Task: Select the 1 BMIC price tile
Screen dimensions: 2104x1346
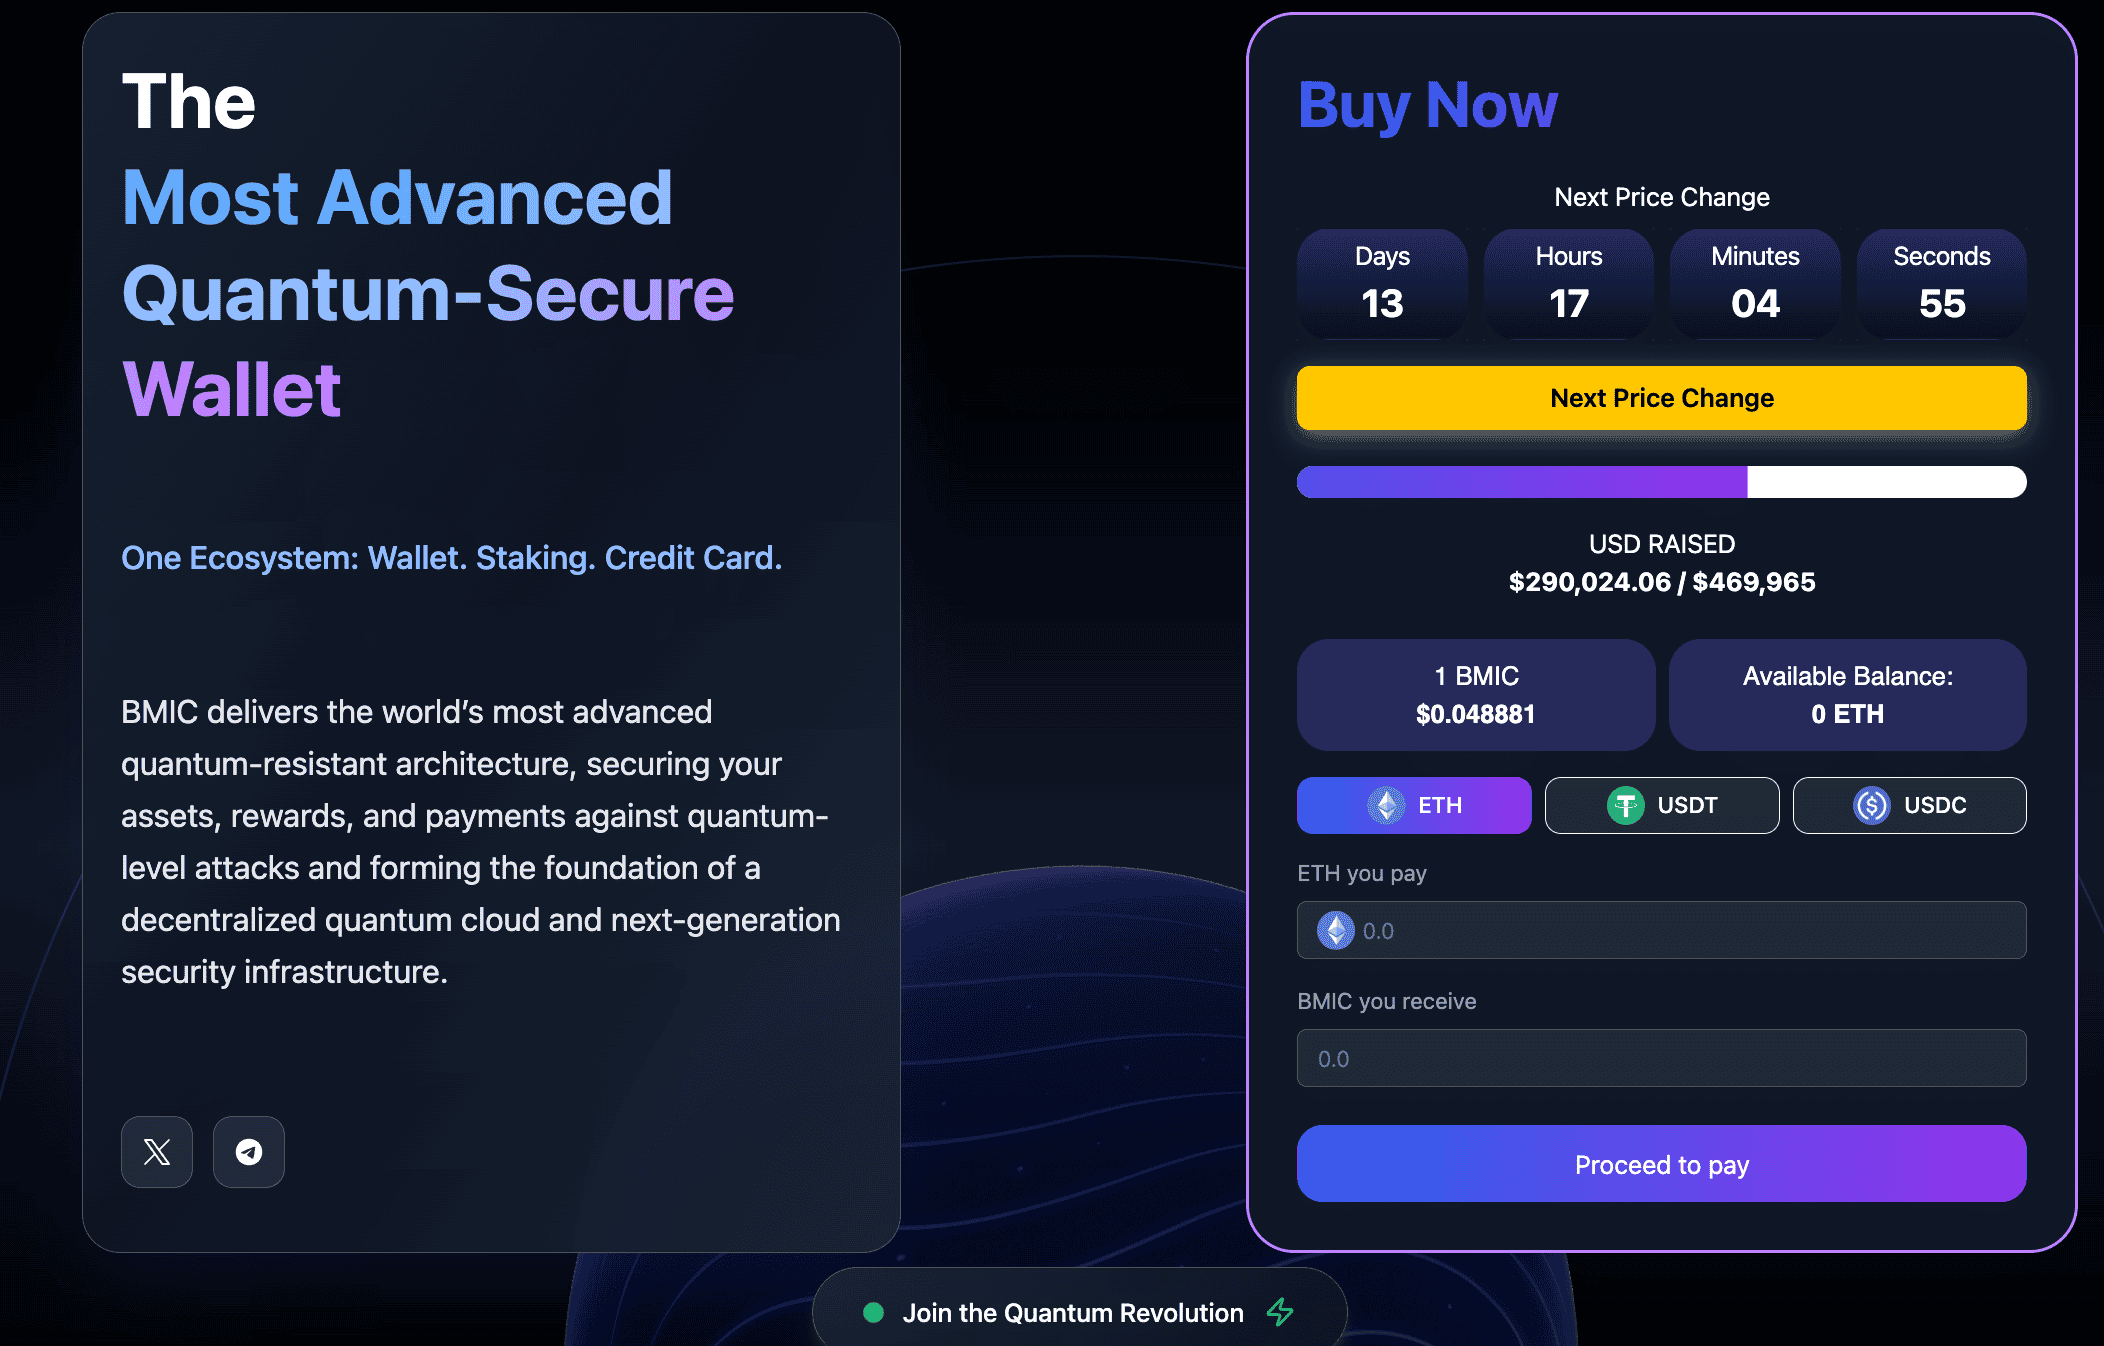Action: (1475, 695)
